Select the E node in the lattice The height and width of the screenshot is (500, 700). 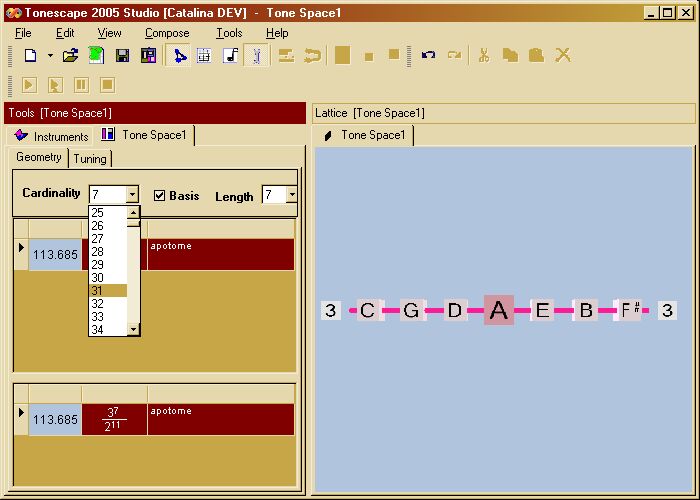542,310
